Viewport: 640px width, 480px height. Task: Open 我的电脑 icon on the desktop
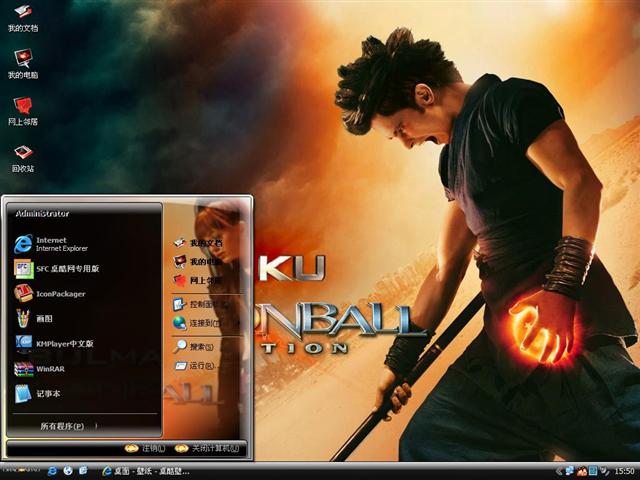point(23,64)
